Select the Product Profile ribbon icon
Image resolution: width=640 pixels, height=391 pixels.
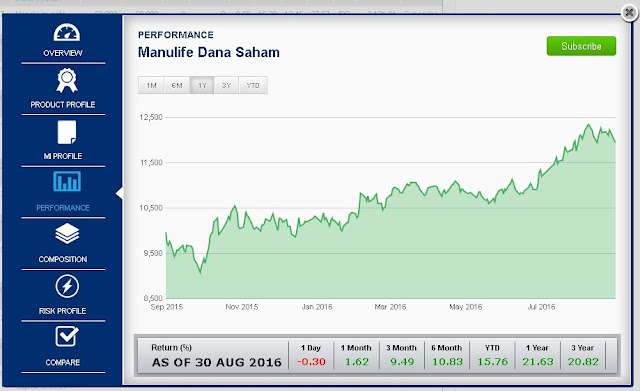tap(67, 81)
